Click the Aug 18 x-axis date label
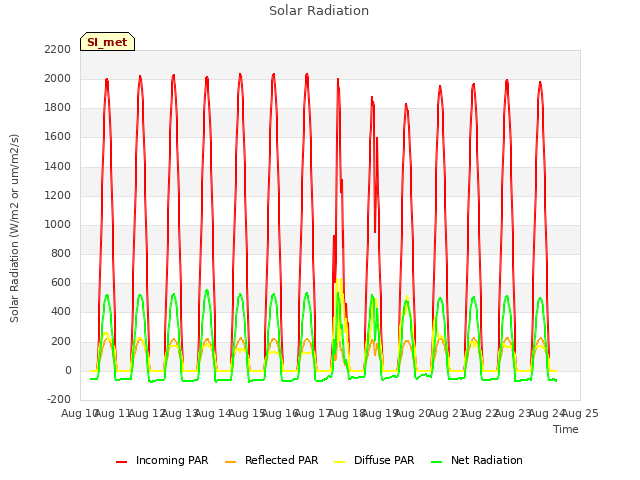This screenshot has height=480, width=640. pos(347,413)
